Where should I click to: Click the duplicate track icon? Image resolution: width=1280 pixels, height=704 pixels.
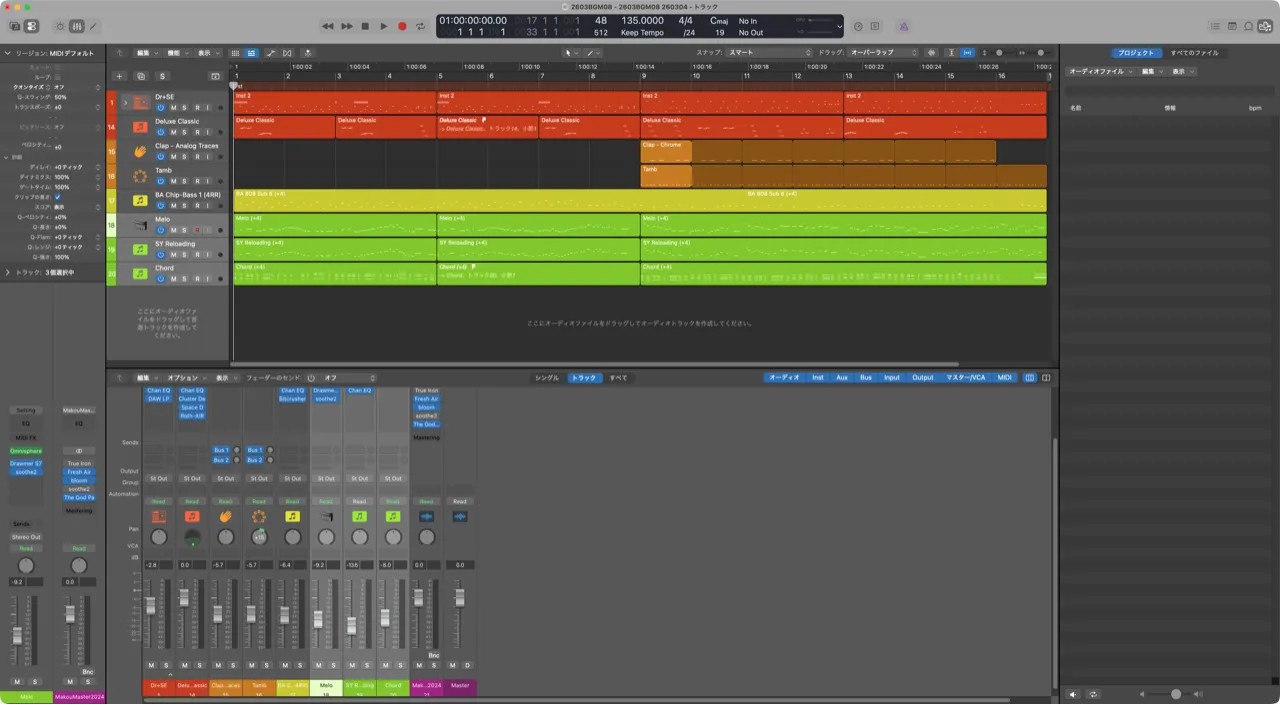141,76
